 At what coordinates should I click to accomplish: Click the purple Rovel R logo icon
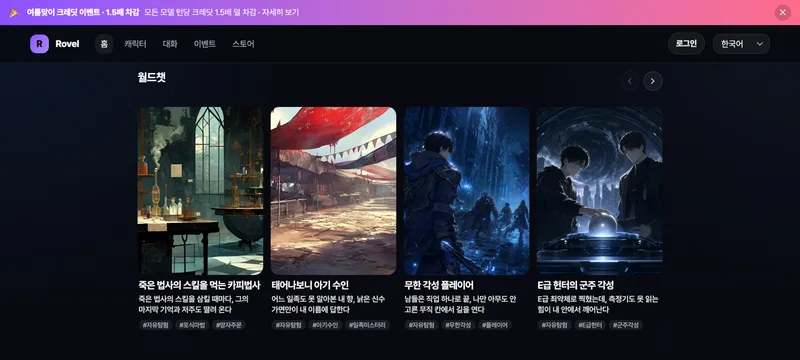(39, 44)
